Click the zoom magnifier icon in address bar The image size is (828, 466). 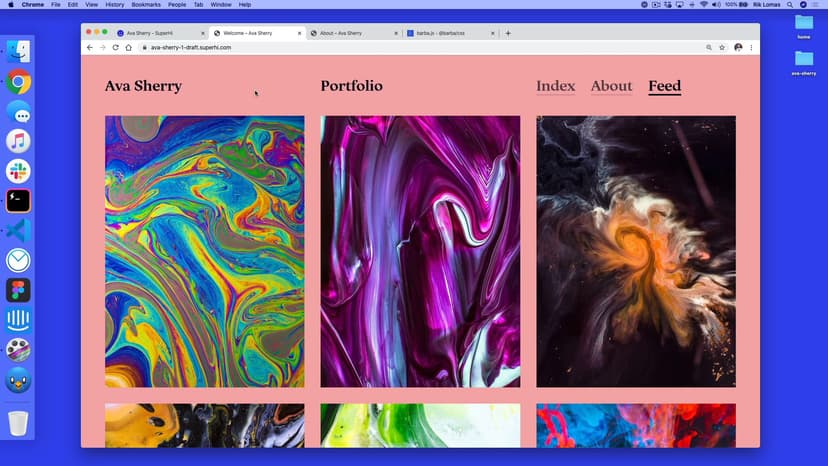(709, 47)
